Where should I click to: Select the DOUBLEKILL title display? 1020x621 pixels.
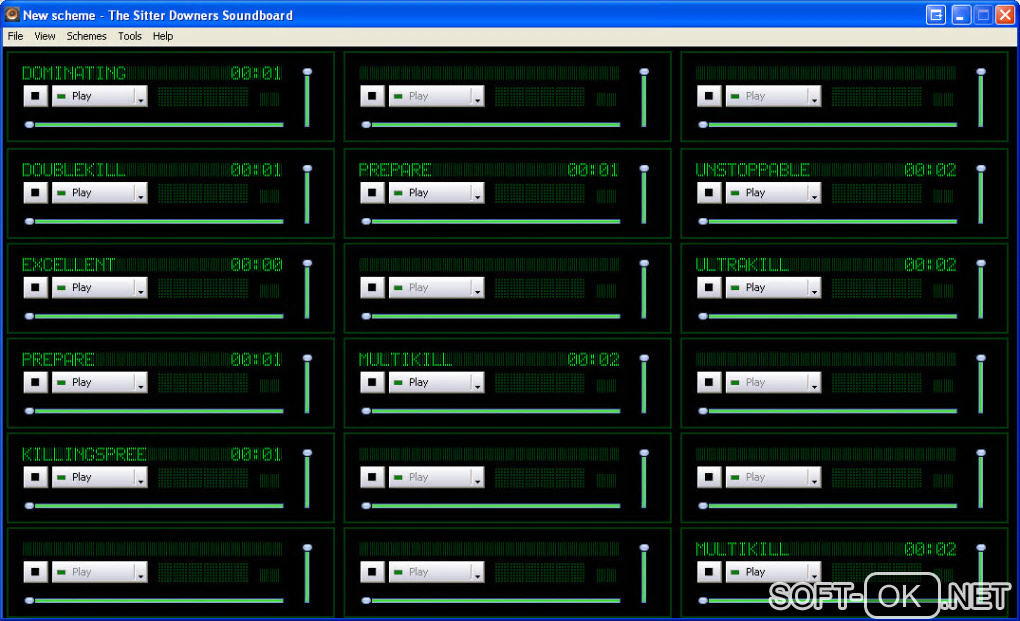click(74, 170)
